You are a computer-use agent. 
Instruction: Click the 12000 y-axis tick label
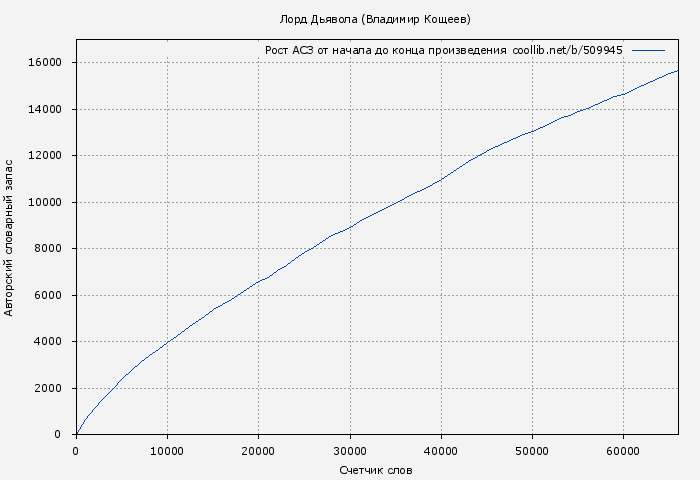(x=46, y=155)
